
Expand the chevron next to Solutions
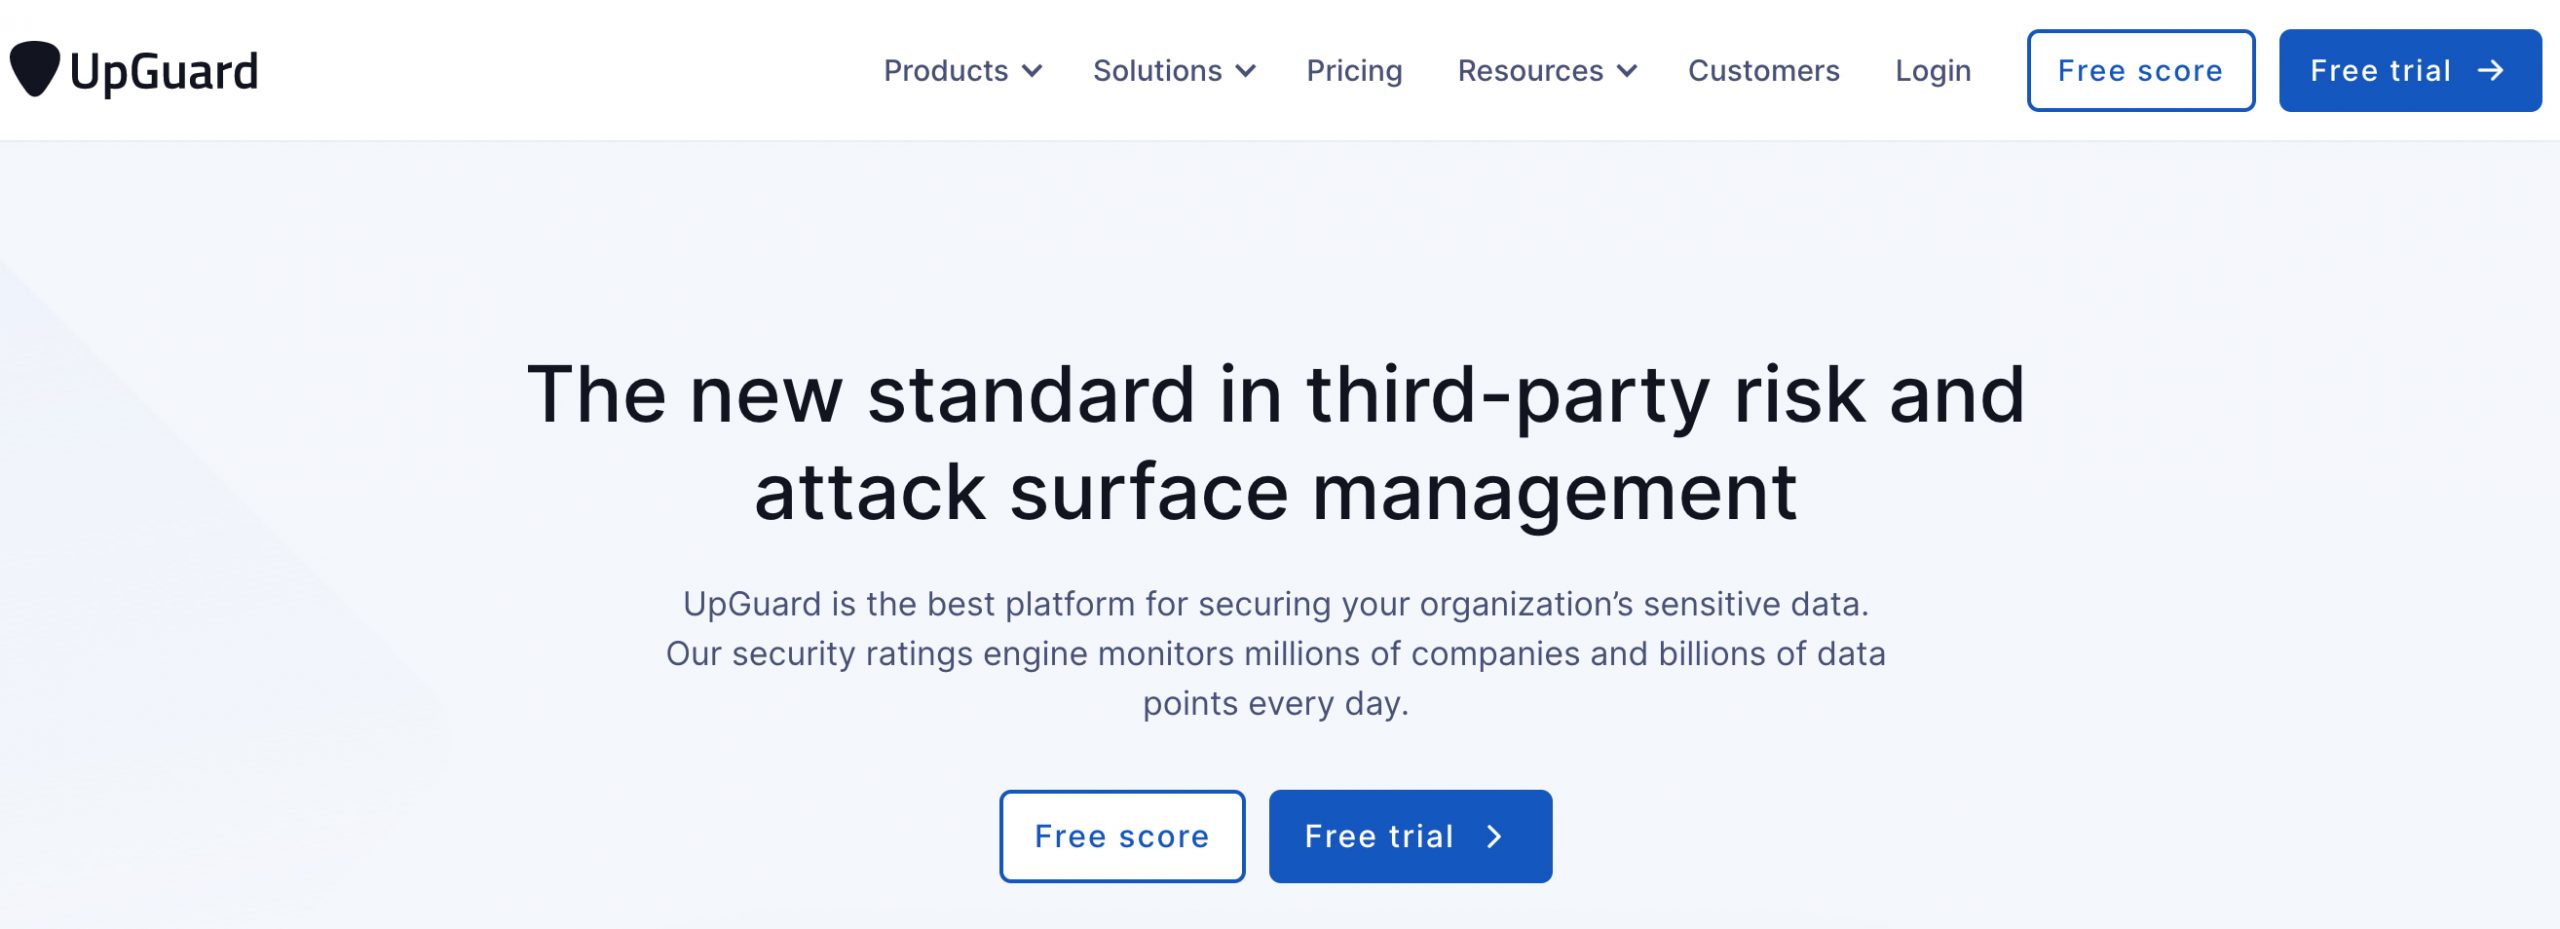click(1245, 71)
